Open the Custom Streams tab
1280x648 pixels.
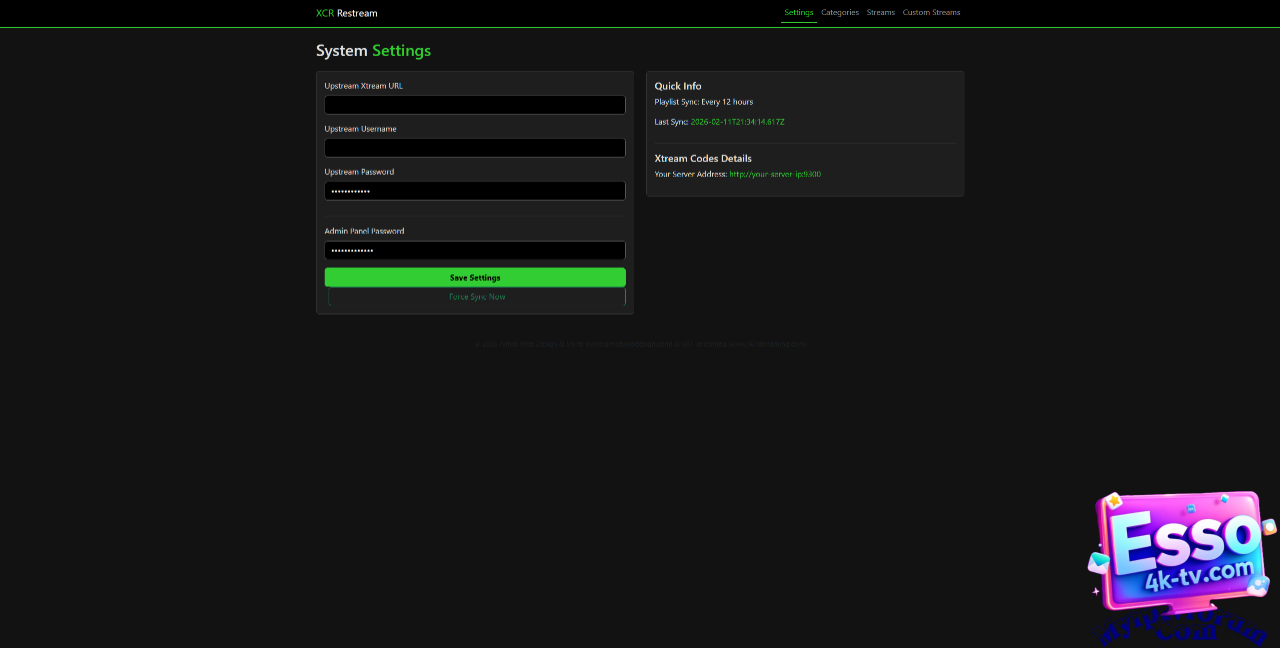point(931,13)
